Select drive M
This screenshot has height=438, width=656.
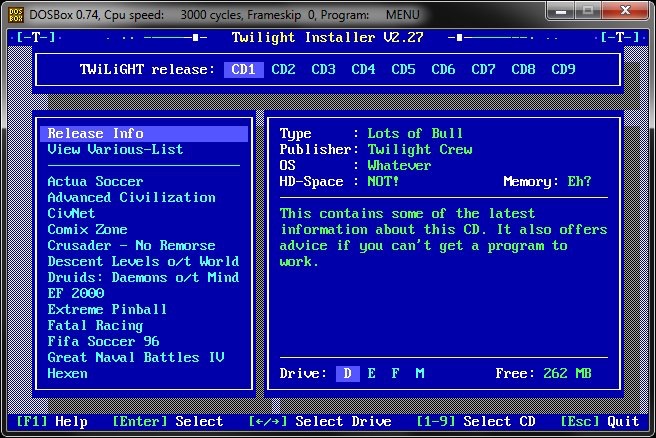click(x=420, y=374)
